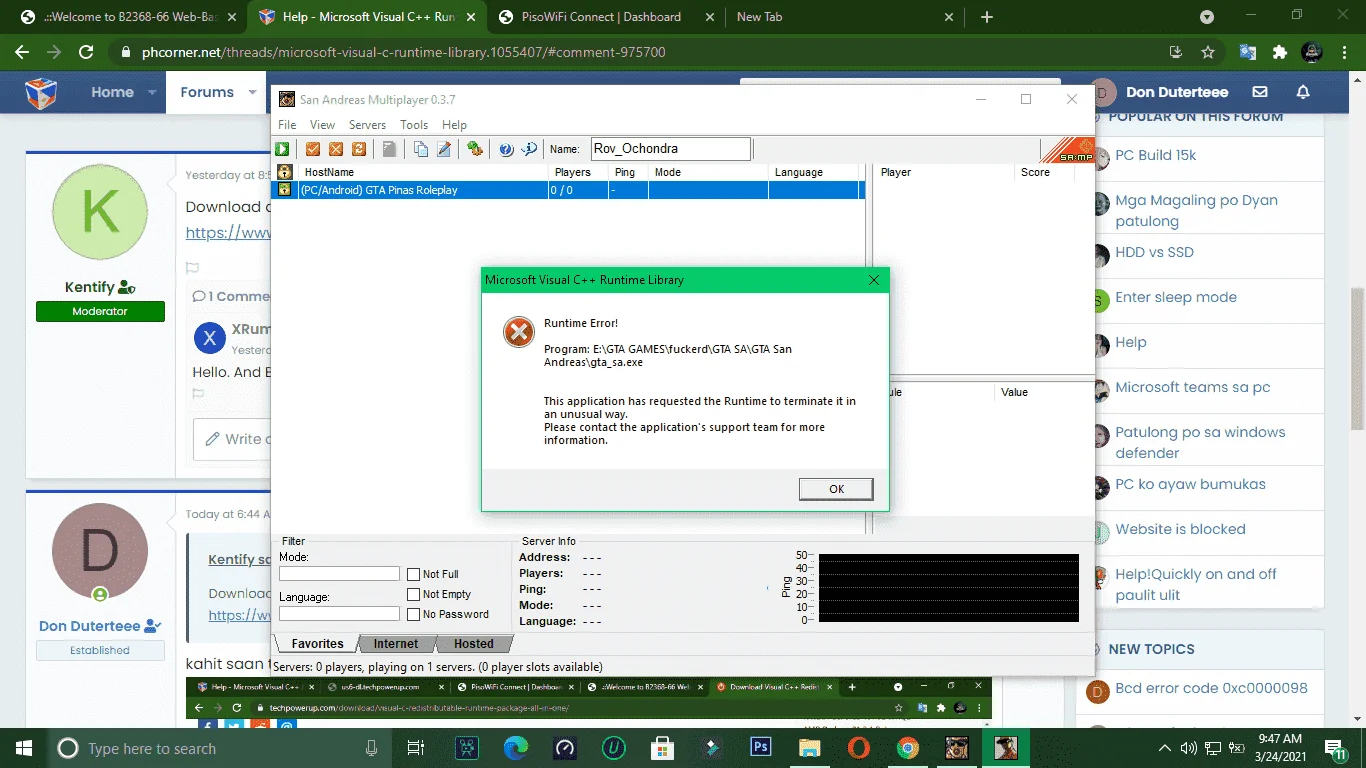
Task: Open the forum inbox envelope icon
Action: tap(1260, 92)
